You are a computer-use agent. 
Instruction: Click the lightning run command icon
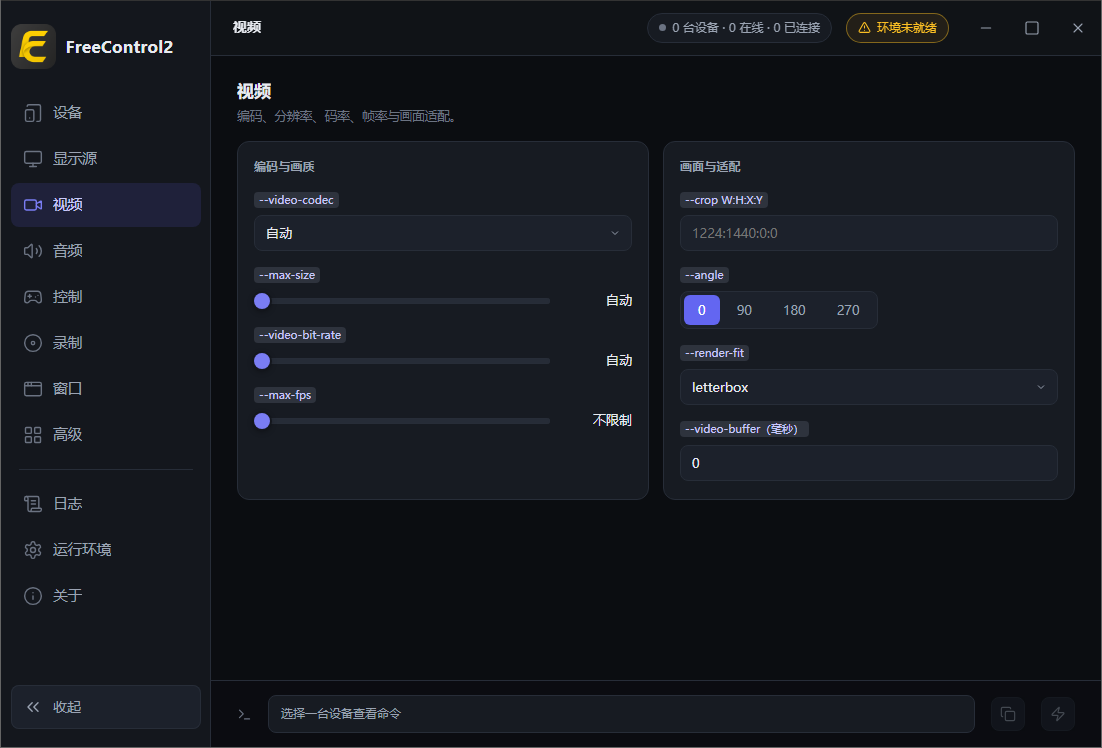pyautogui.click(x=1058, y=714)
